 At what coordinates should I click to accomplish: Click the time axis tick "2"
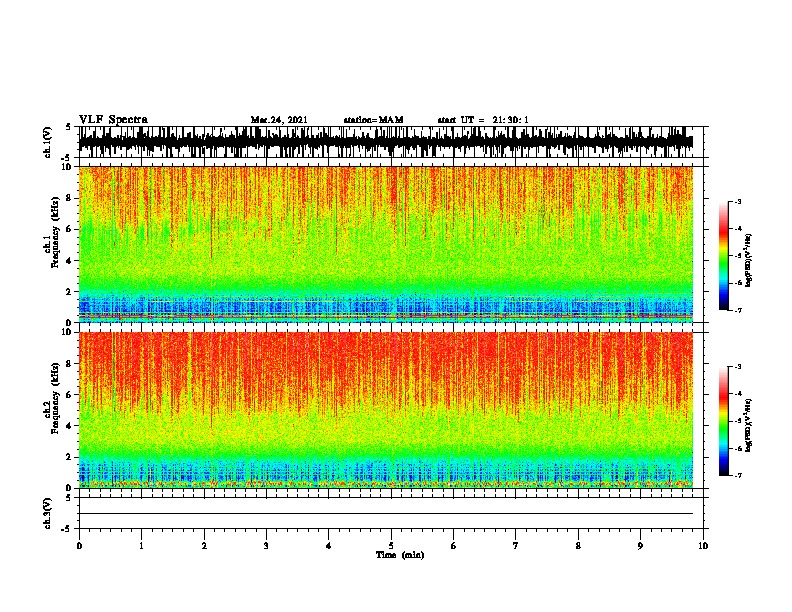[x=204, y=546]
